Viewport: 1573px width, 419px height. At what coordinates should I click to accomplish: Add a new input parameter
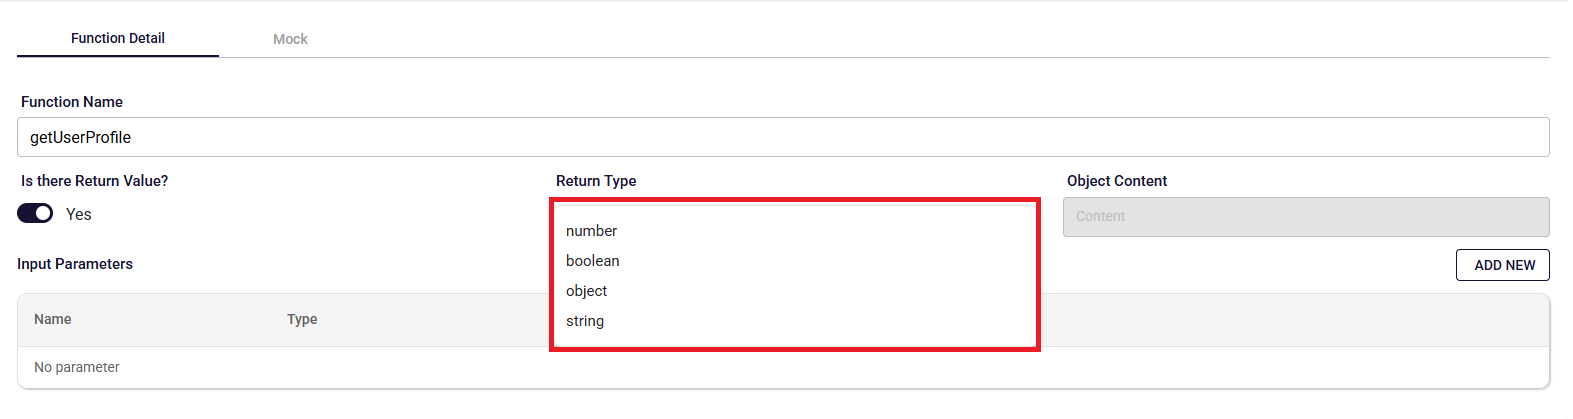pyautogui.click(x=1503, y=265)
